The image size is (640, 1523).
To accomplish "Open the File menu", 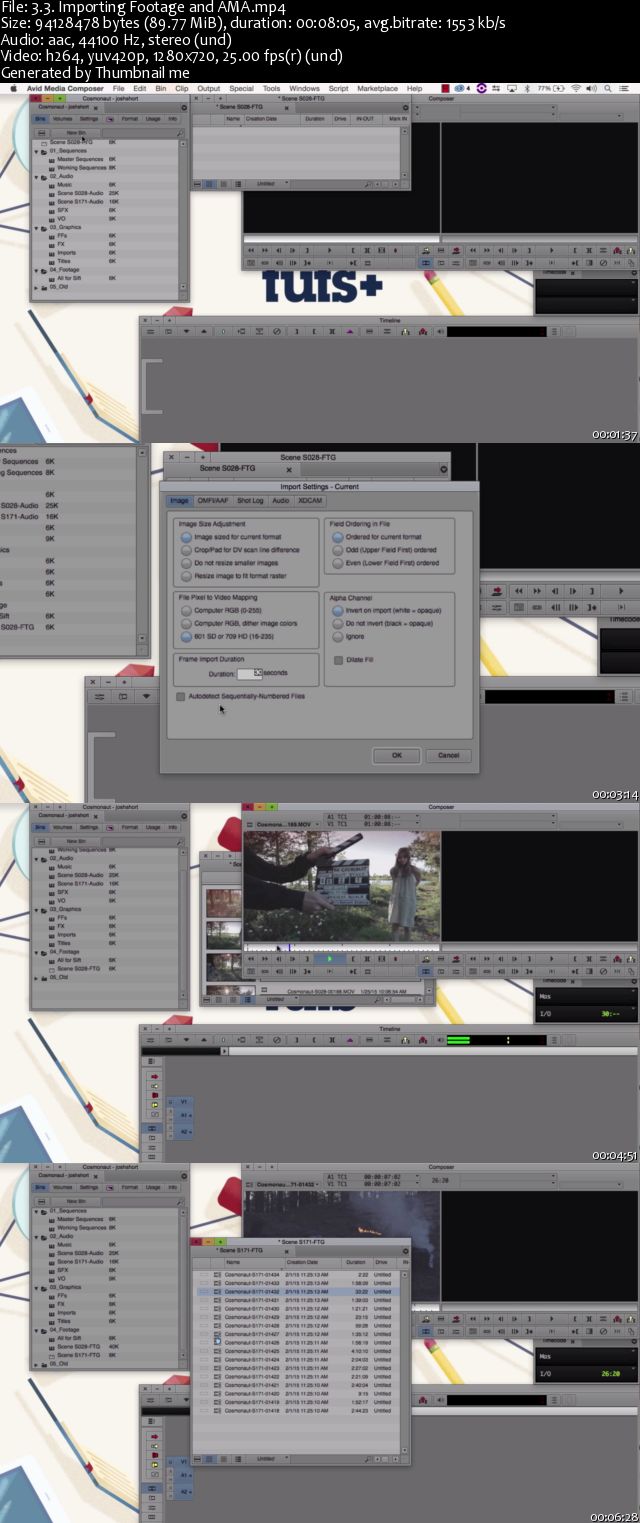I will [x=119, y=88].
